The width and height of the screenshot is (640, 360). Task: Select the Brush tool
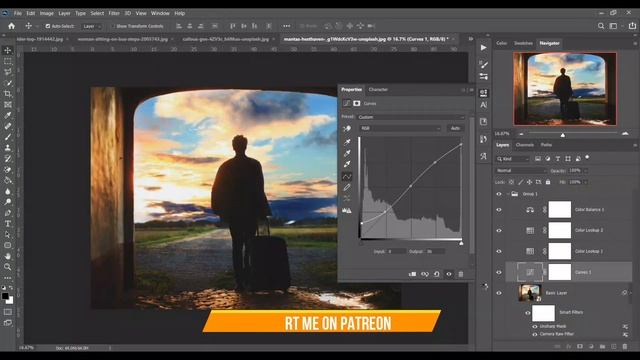click(8, 137)
